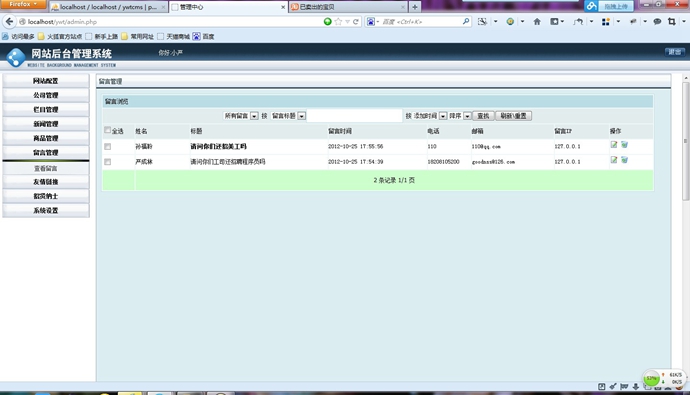Click the delete icon for first message row
690x395 pixels.
click(x=624, y=145)
